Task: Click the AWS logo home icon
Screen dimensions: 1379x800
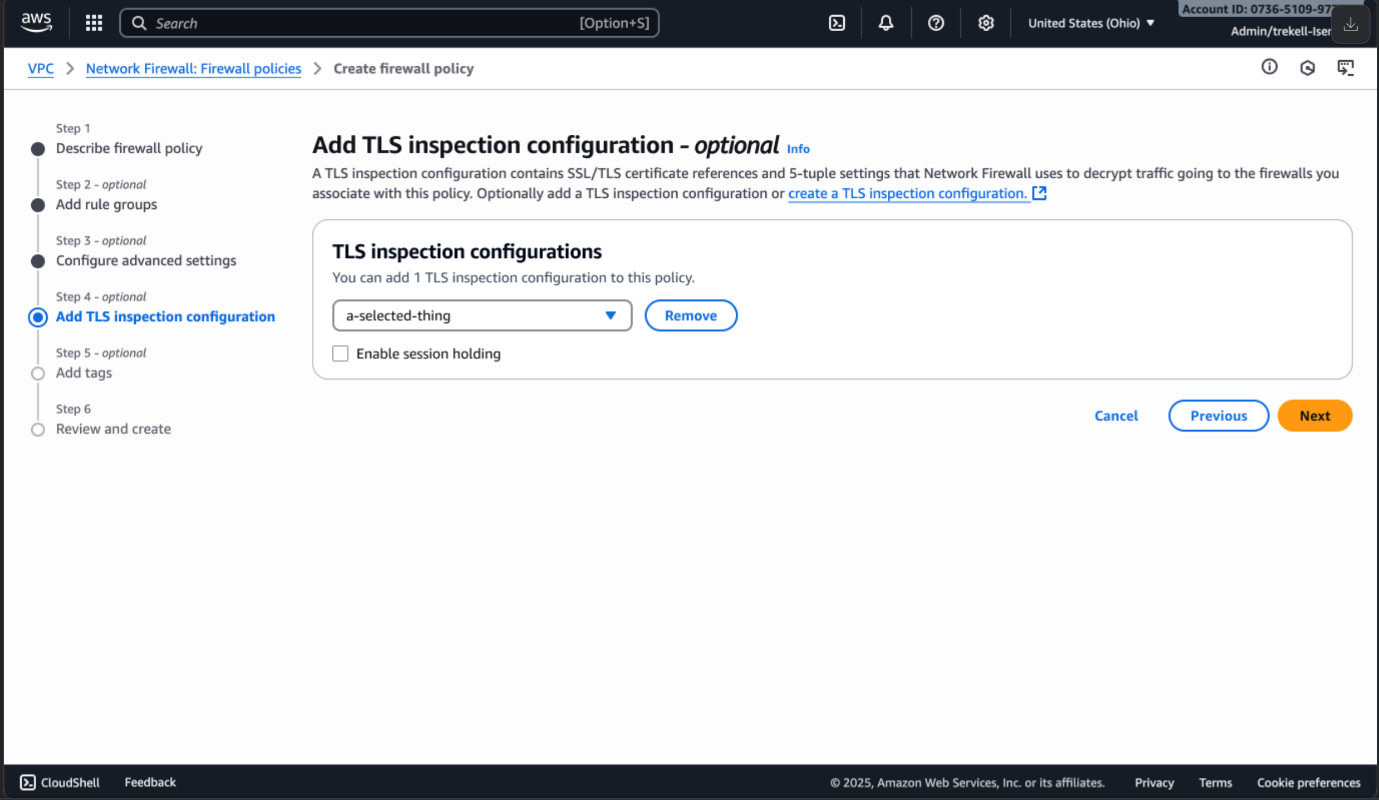Action: click(37, 23)
